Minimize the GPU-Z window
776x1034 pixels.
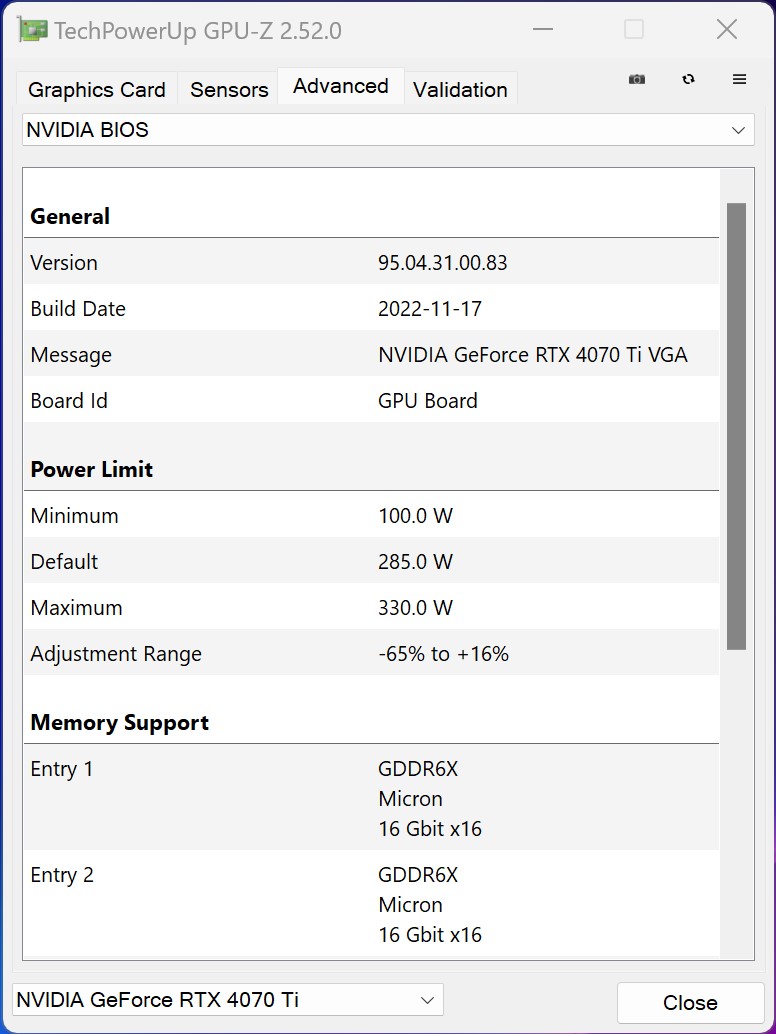tap(543, 30)
